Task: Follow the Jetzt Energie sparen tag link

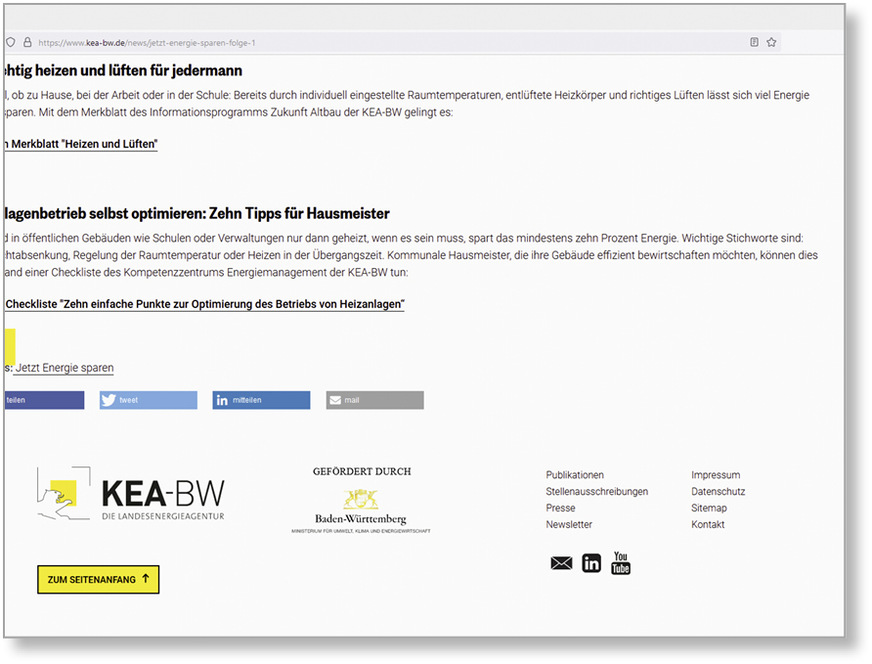Action: (64, 368)
